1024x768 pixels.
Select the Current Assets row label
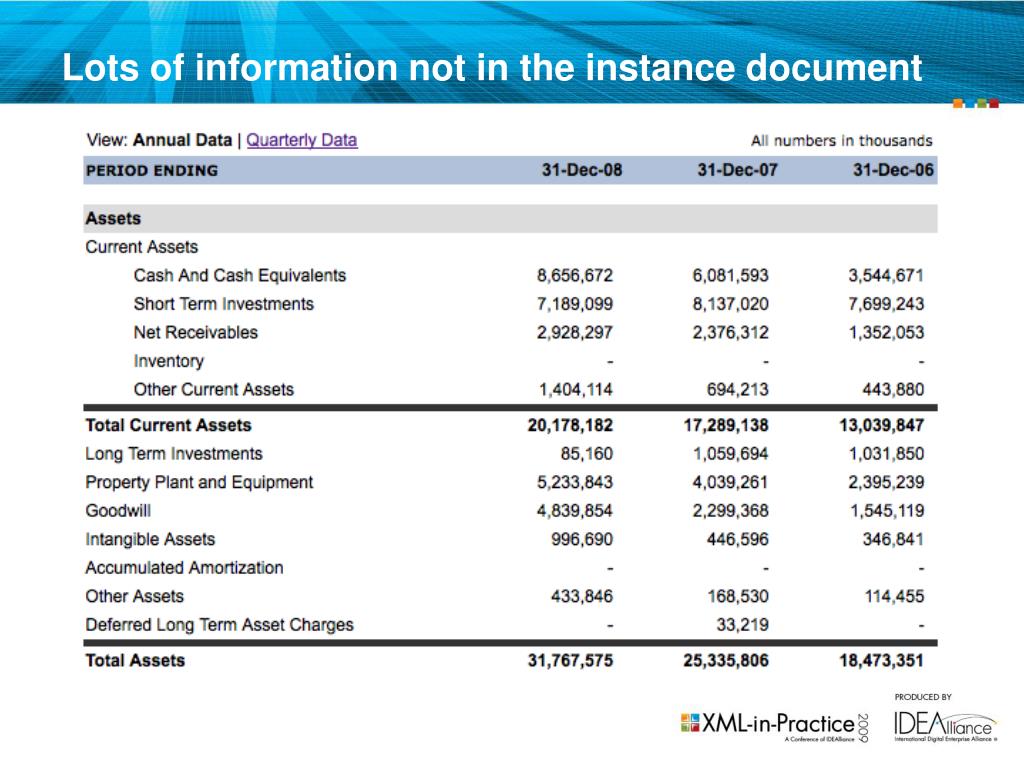pyautogui.click(x=142, y=247)
